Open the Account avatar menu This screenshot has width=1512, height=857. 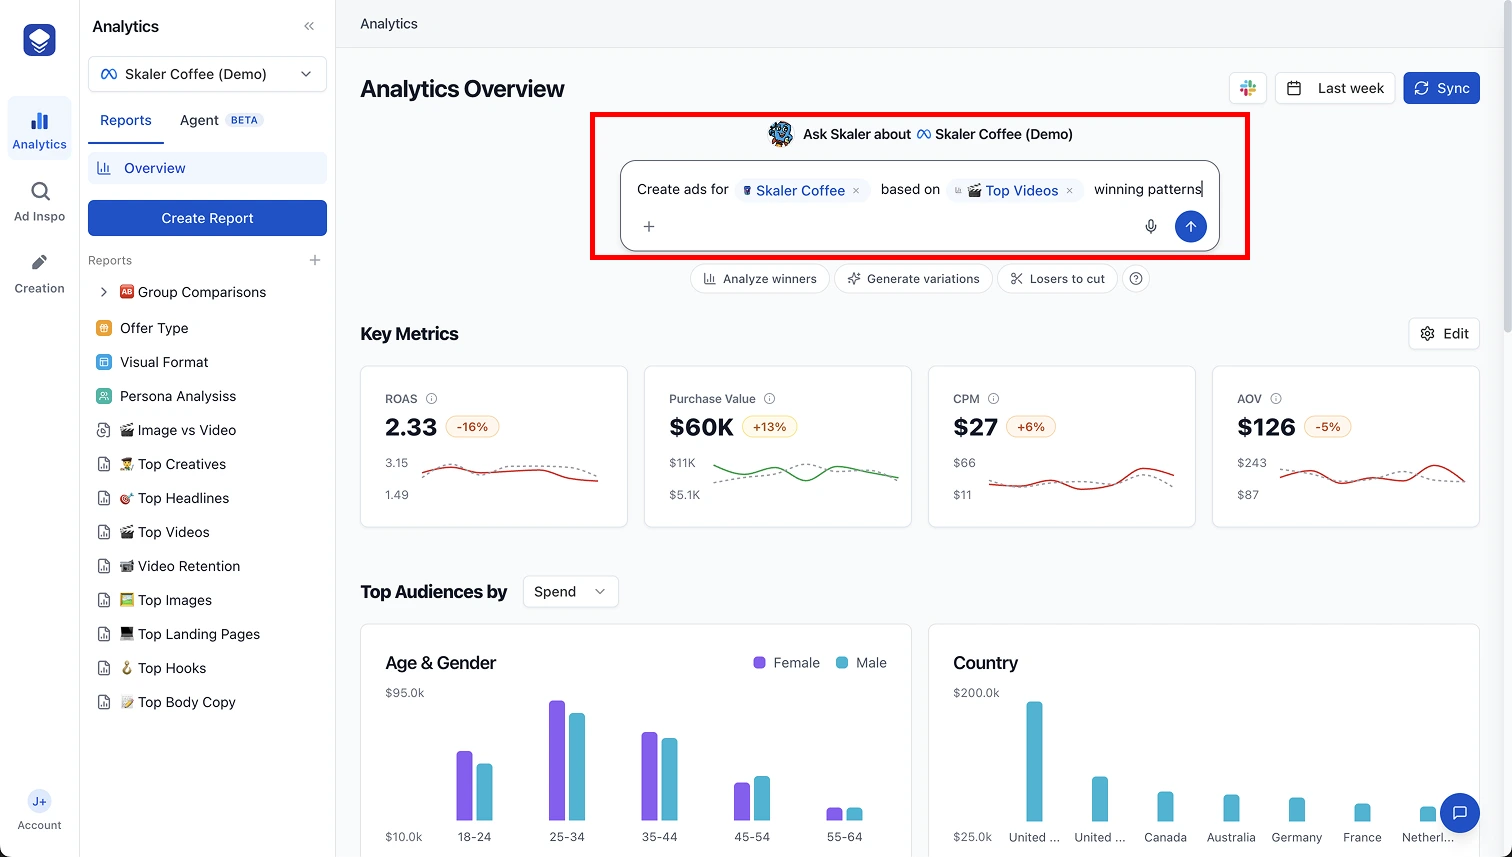point(39,811)
